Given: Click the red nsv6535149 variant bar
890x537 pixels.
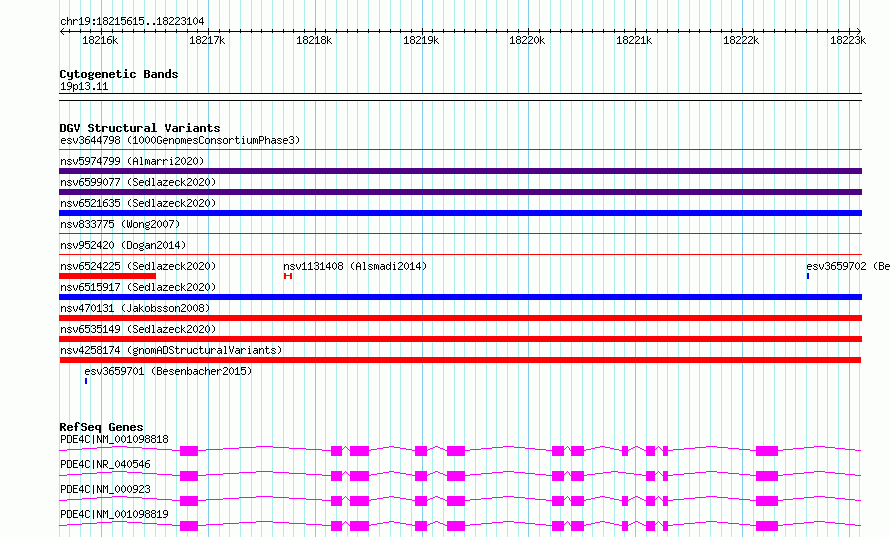Looking at the screenshot, I should click(460, 339).
